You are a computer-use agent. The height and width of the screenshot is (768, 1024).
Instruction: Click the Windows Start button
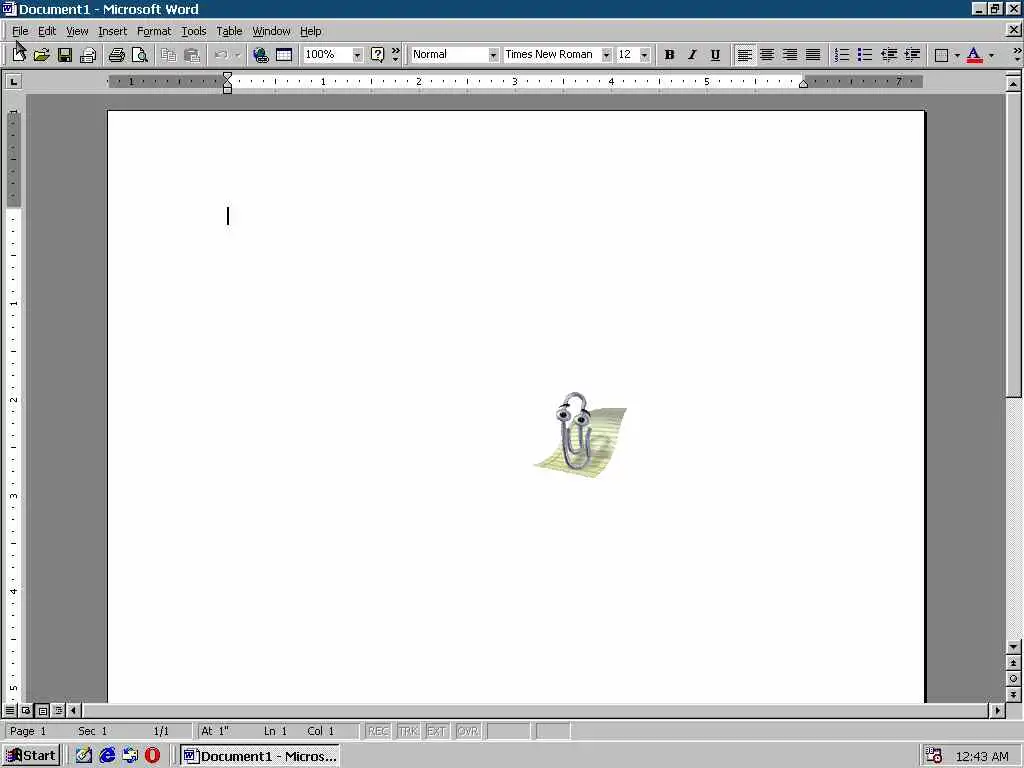(31, 756)
